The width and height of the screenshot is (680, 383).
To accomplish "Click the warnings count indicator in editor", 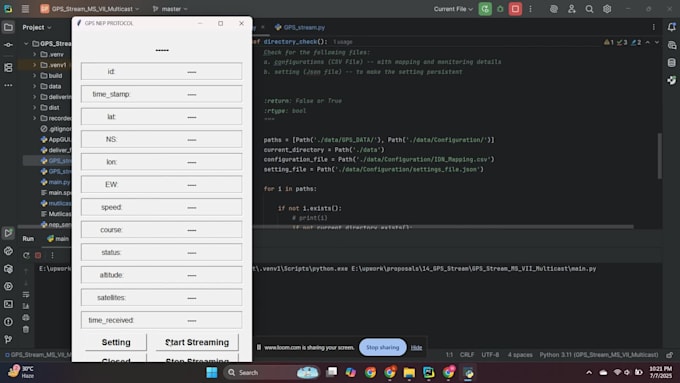I will tap(609, 42).
